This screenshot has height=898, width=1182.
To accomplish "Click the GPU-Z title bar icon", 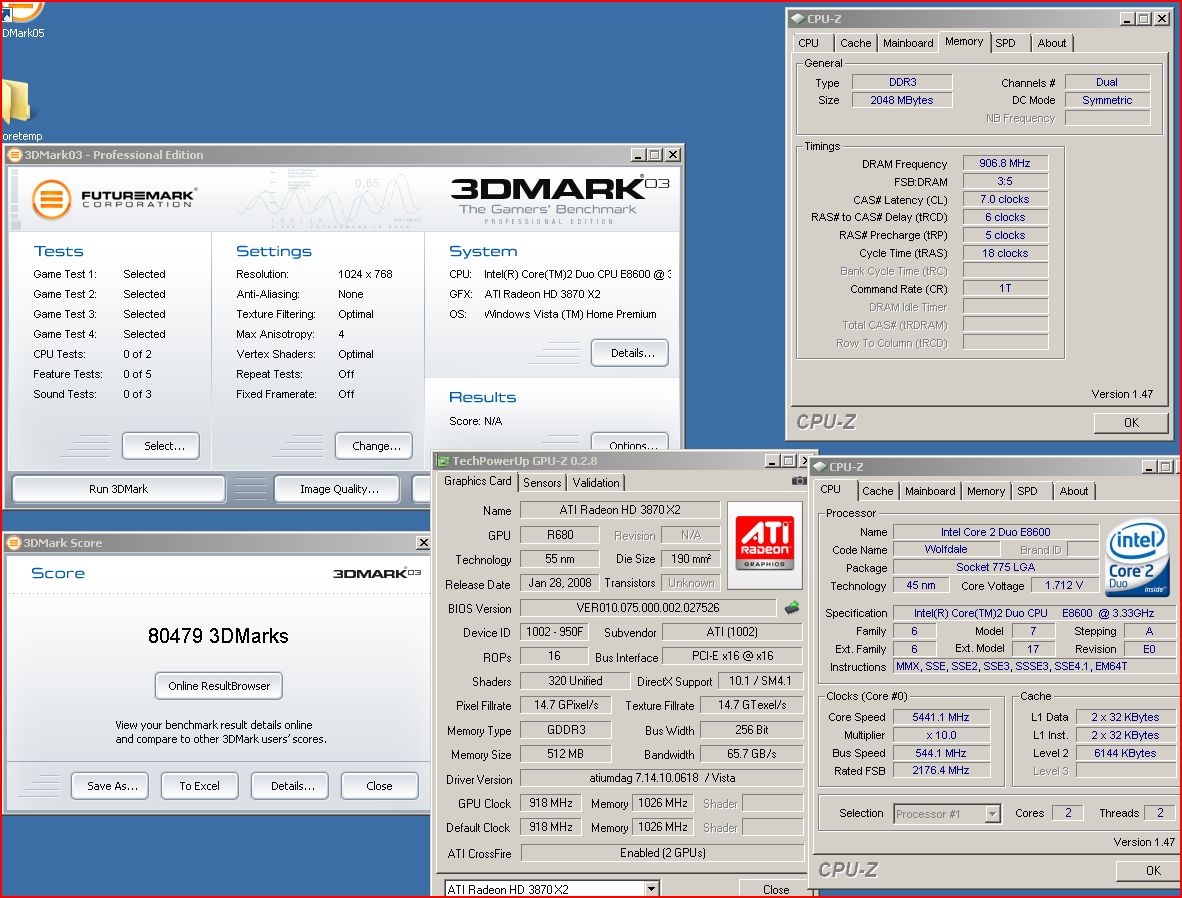I will click(x=443, y=461).
